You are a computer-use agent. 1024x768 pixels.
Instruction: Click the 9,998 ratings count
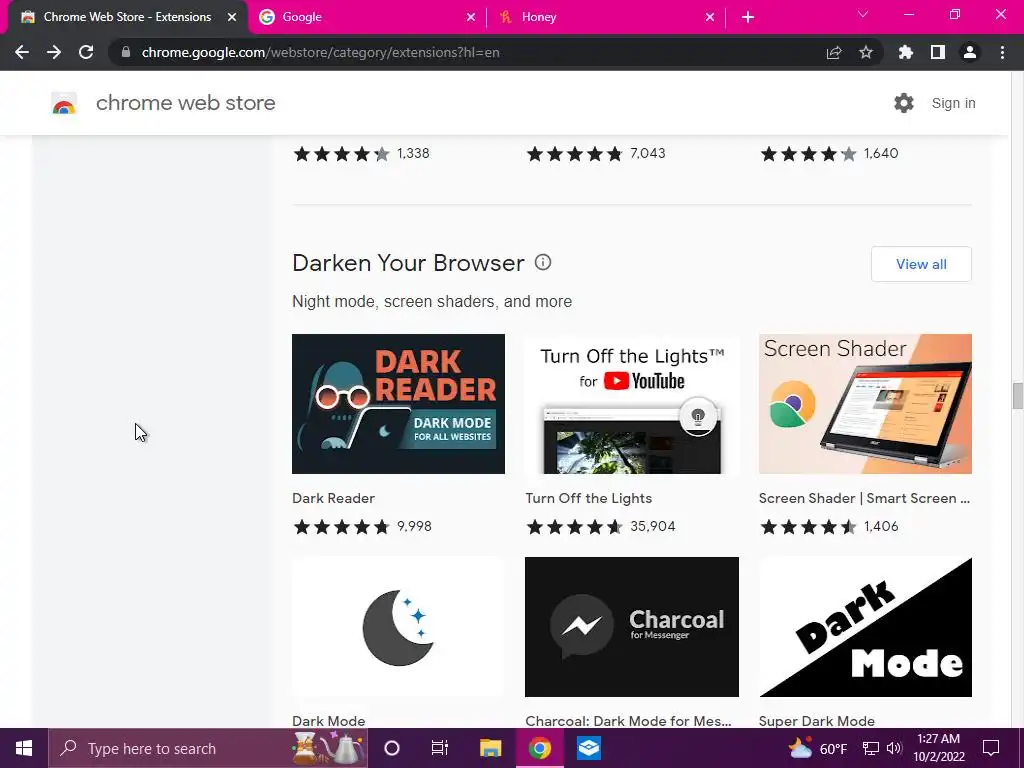[x=414, y=526]
